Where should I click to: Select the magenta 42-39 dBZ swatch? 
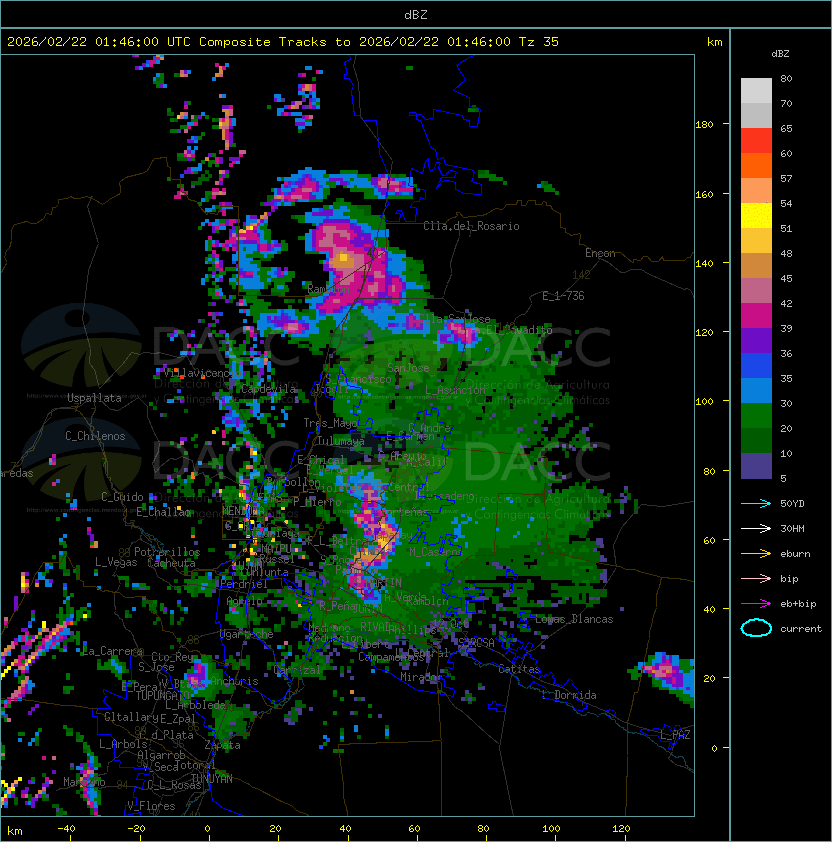click(x=756, y=315)
